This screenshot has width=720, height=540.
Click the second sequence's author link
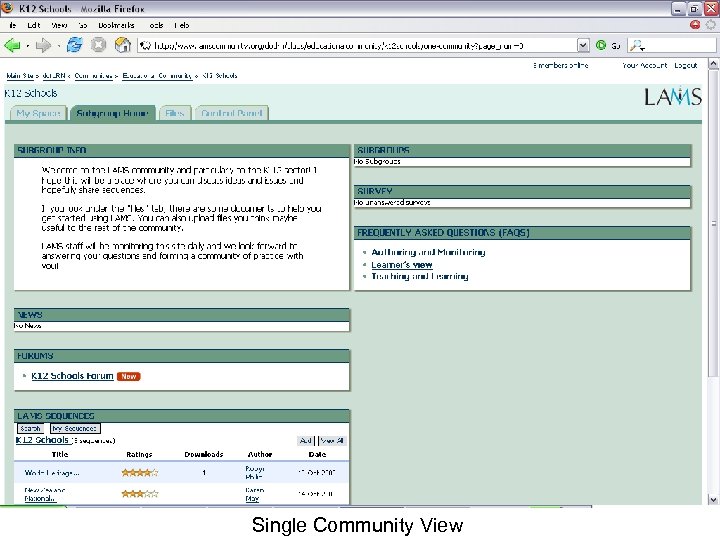tap(254, 494)
